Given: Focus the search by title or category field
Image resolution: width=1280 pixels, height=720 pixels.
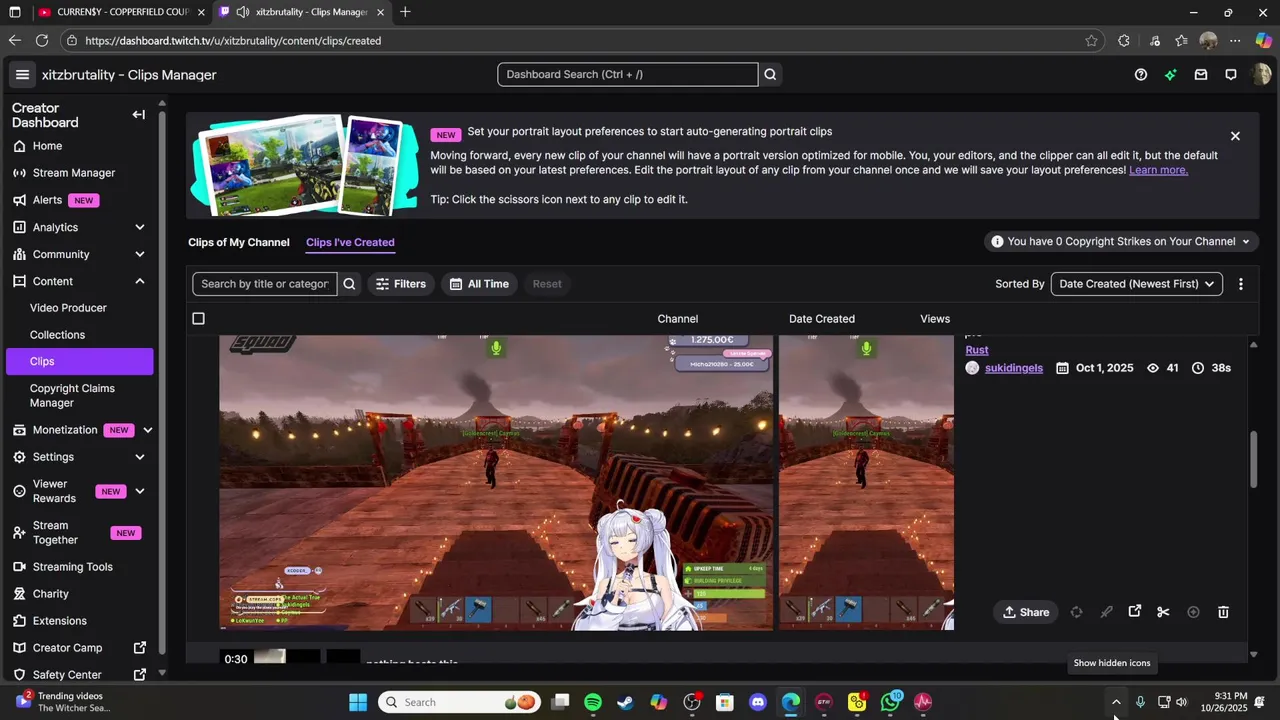Looking at the screenshot, I should pos(264,284).
